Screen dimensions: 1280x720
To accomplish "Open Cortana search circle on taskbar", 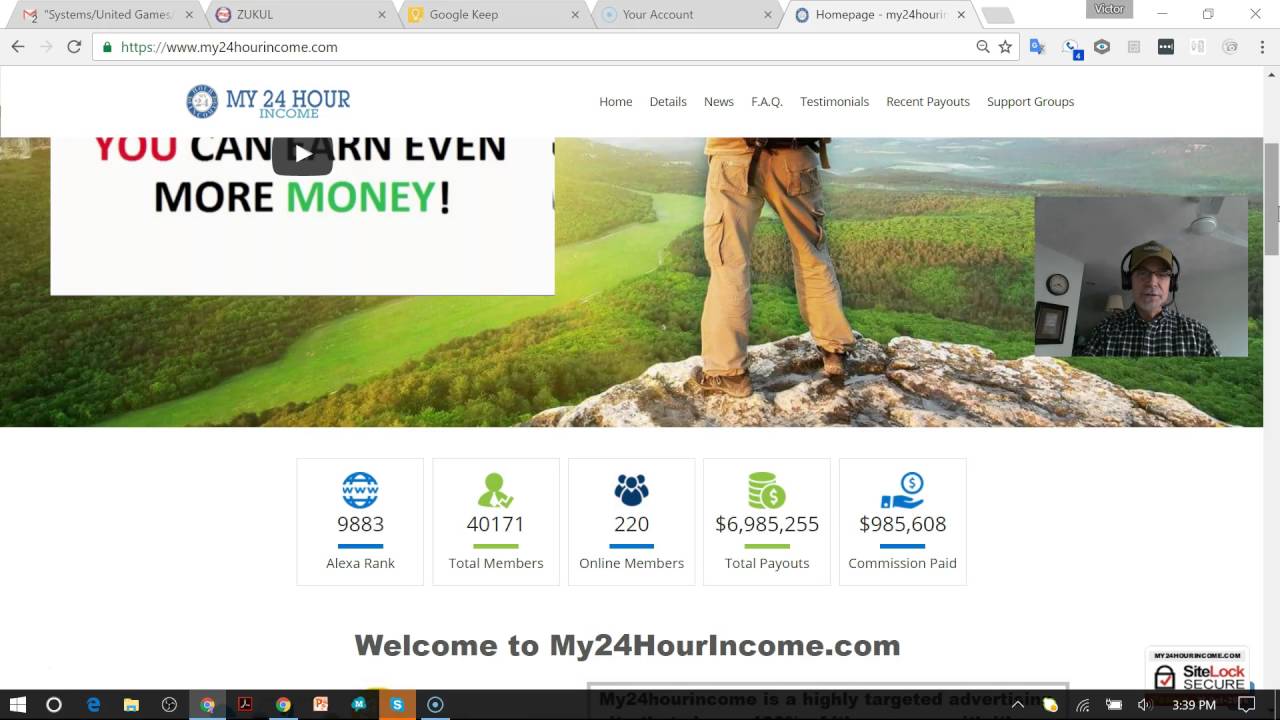I will click(x=54, y=705).
